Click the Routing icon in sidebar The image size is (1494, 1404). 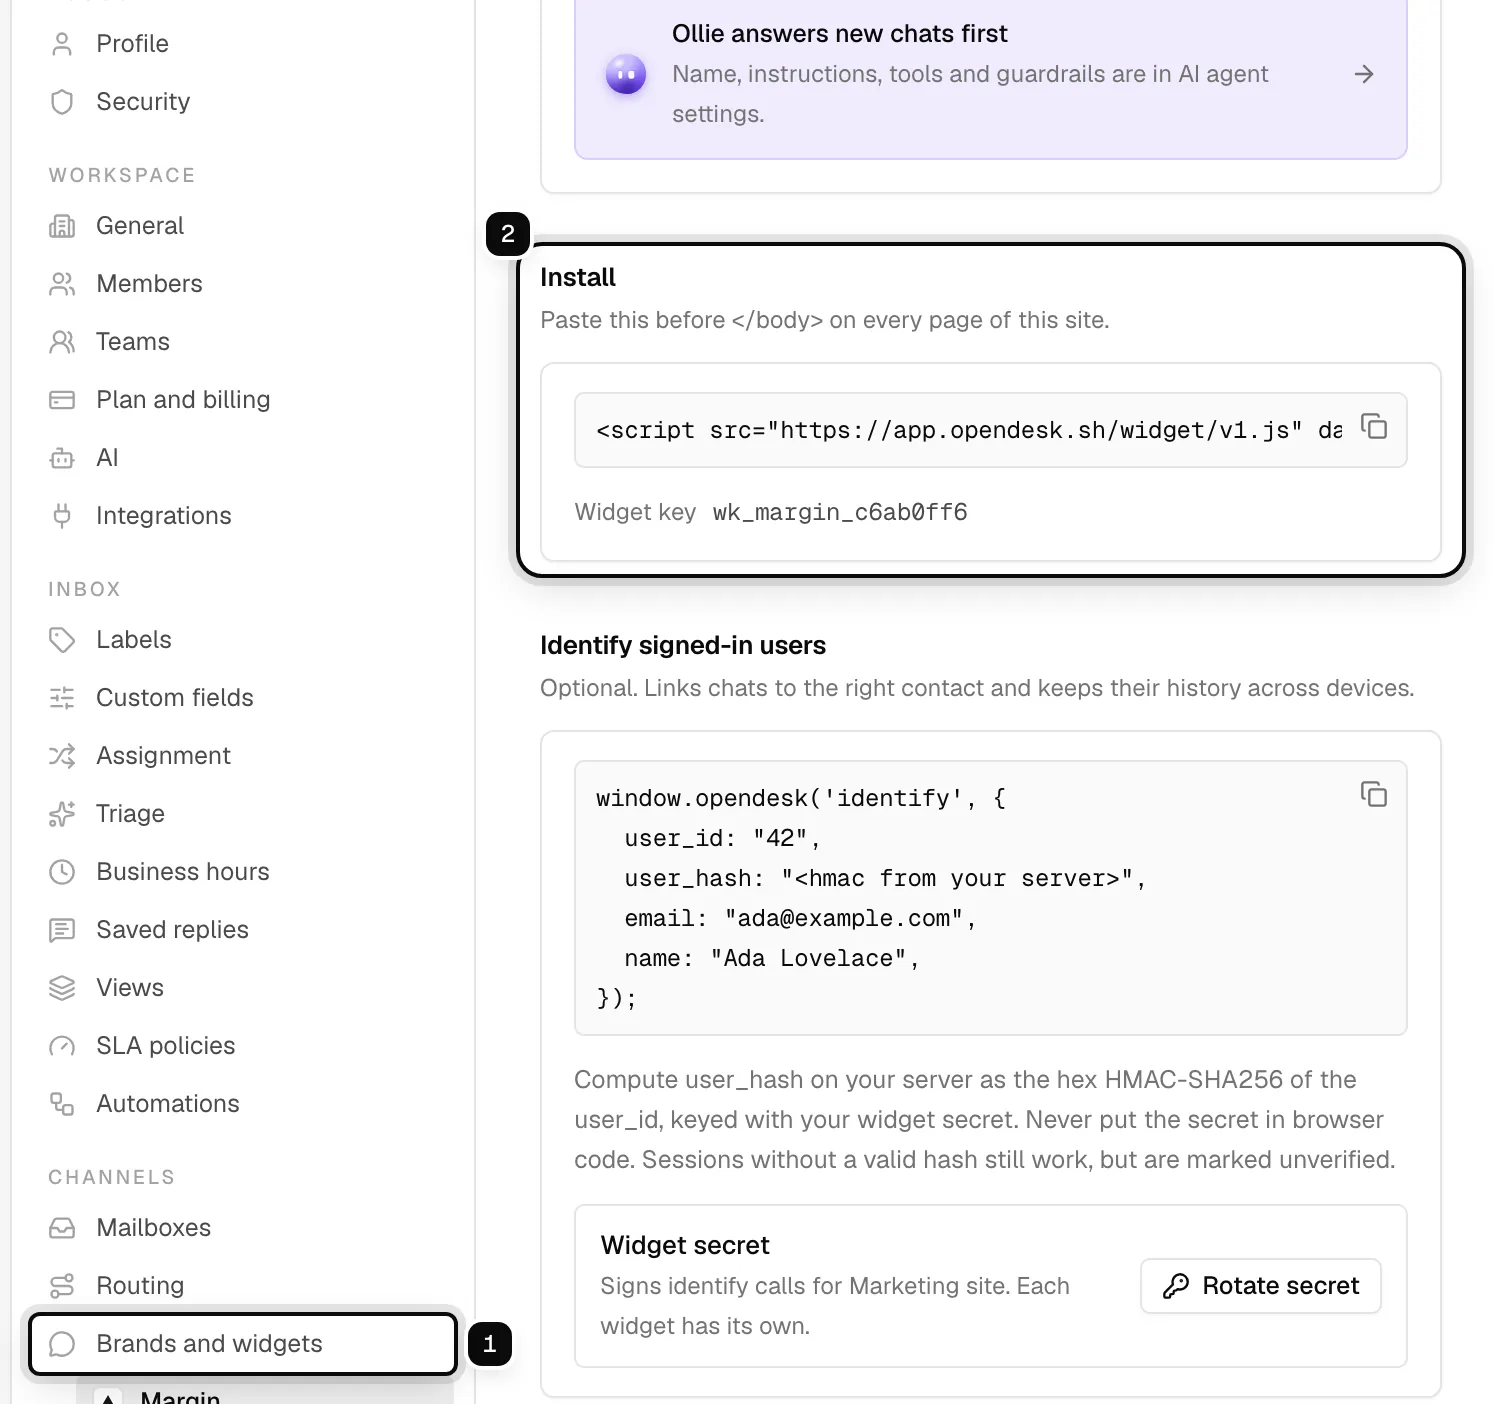[x=62, y=1286]
